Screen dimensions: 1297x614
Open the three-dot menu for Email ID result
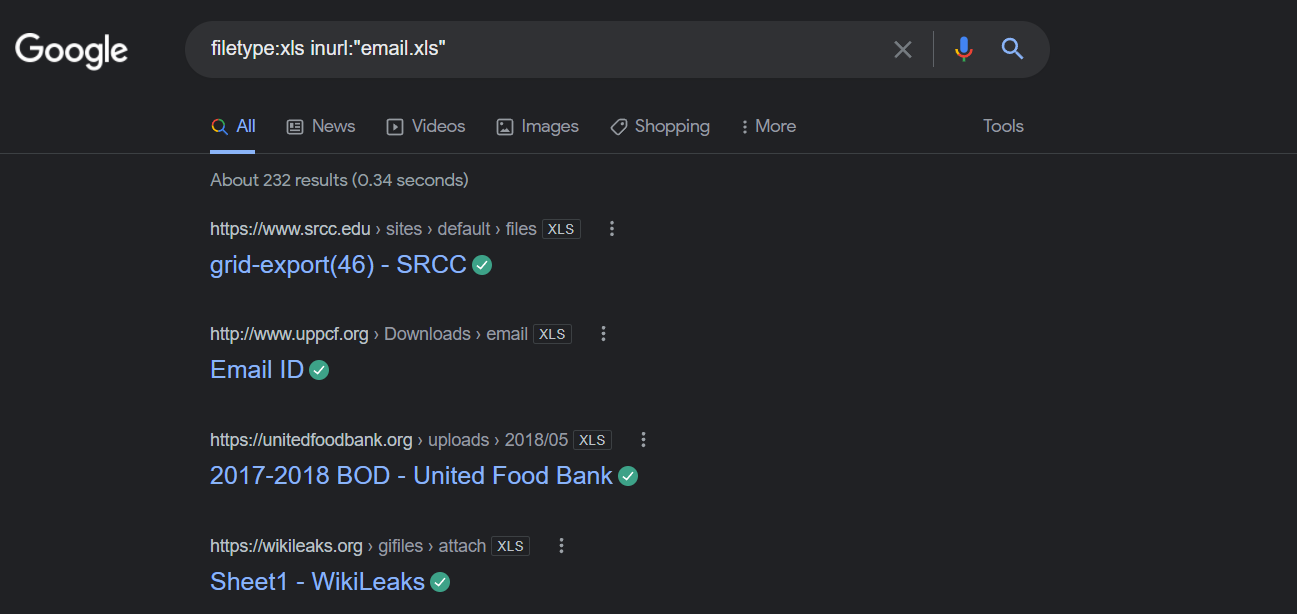603,333
